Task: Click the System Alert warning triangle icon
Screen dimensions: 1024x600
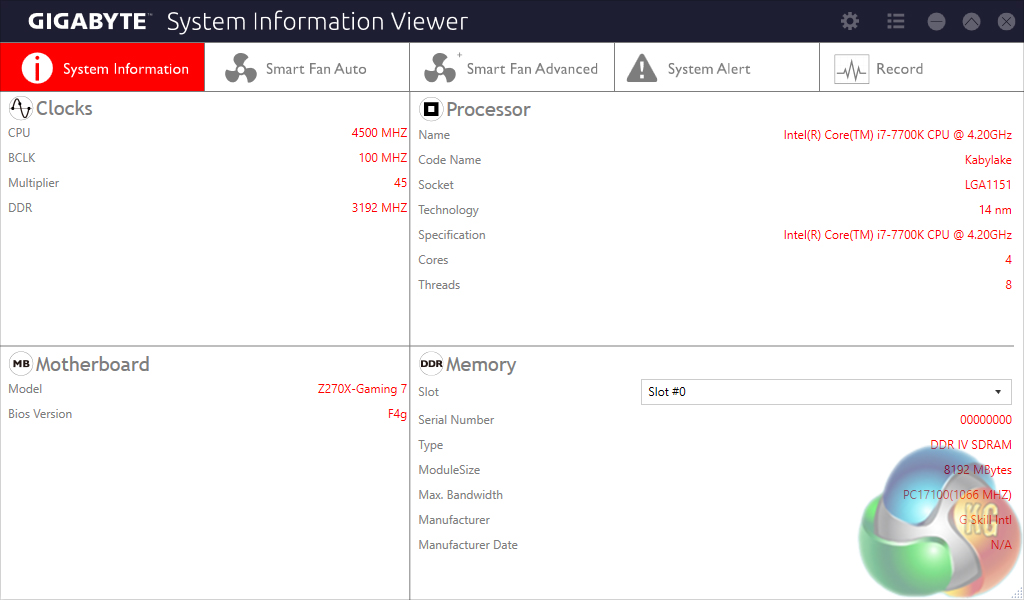Action: (642, 69)
